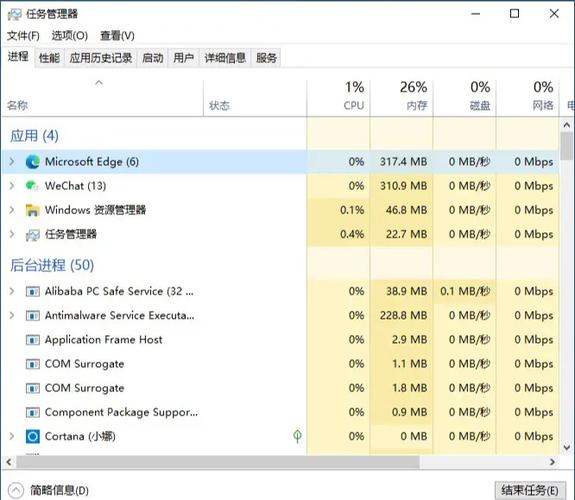The height and width of the screenshot is (500, 575).
Task: Click the COM Surrogate 1.8 MB row icon
Action: point(33,388)
